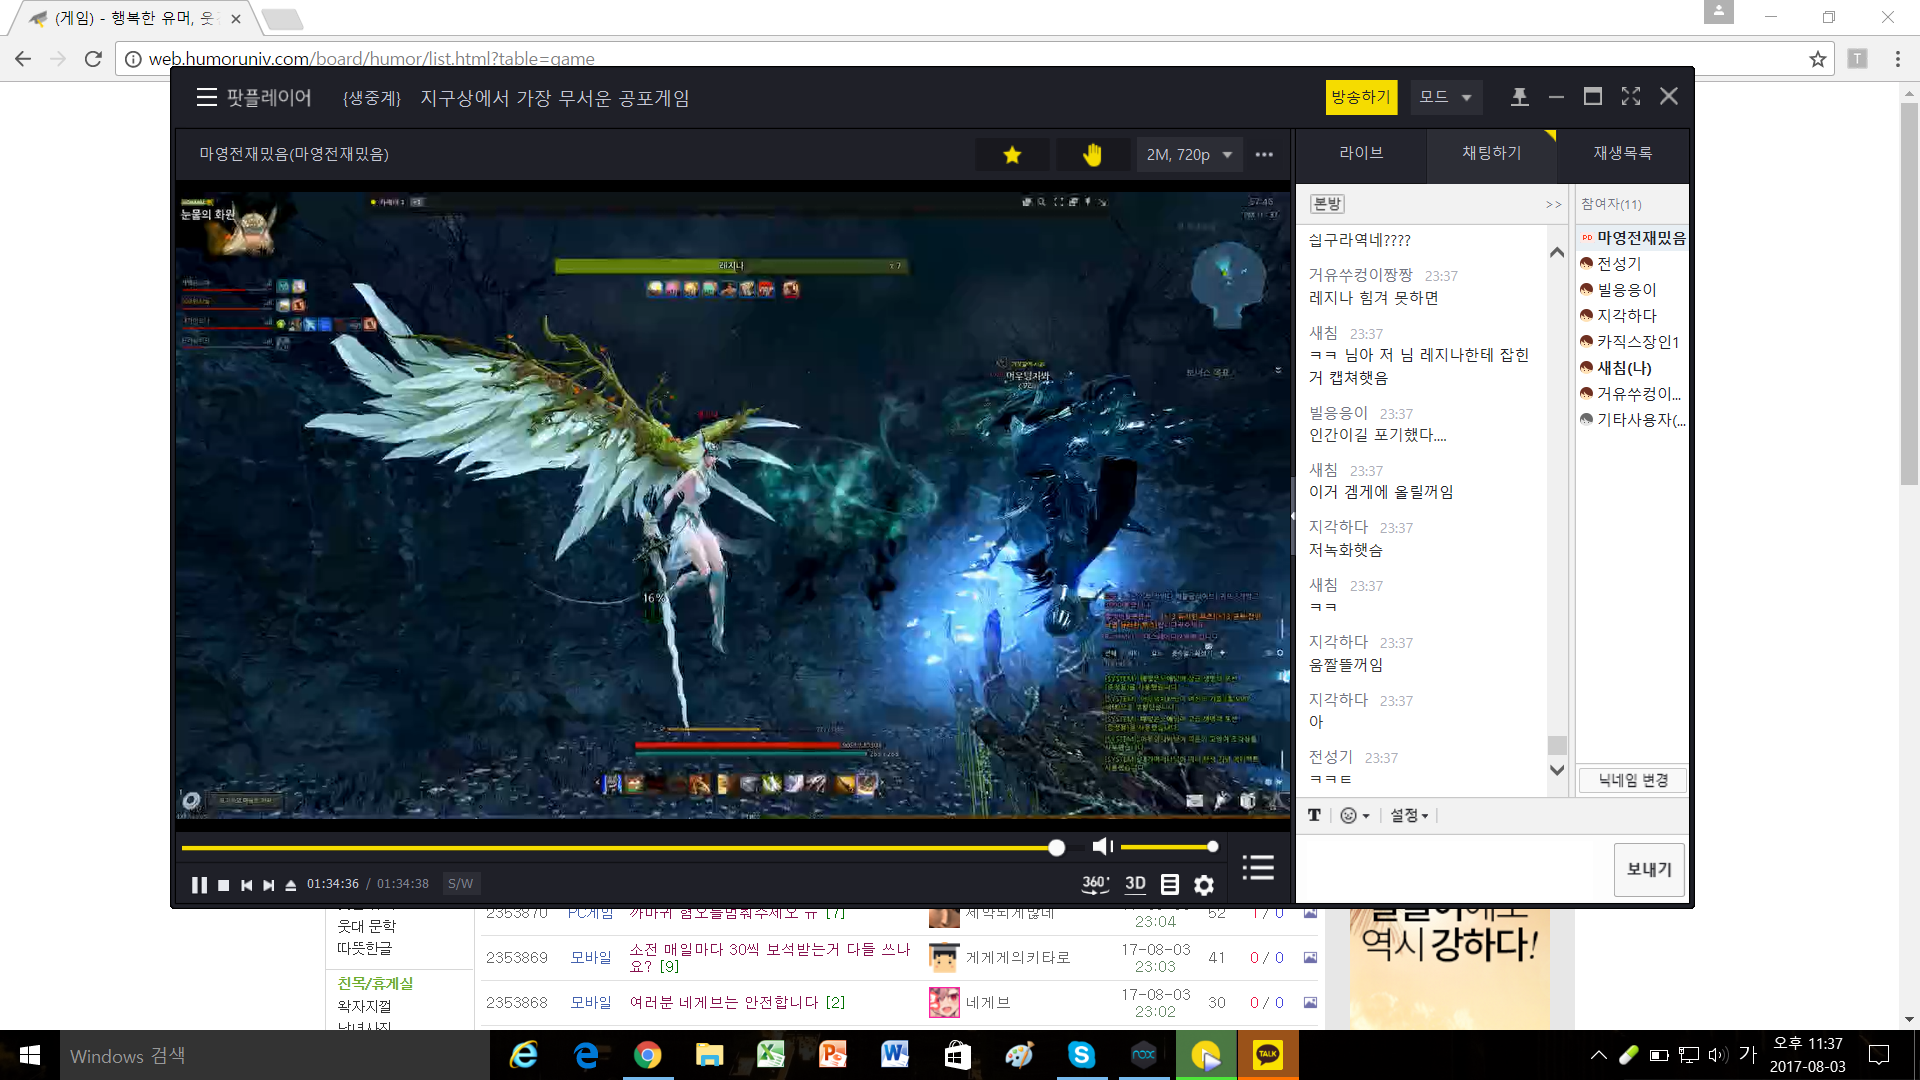Open Skype from the taskbar
This screenshot has height=1080, width=1920.
tap(1081, 1055)
